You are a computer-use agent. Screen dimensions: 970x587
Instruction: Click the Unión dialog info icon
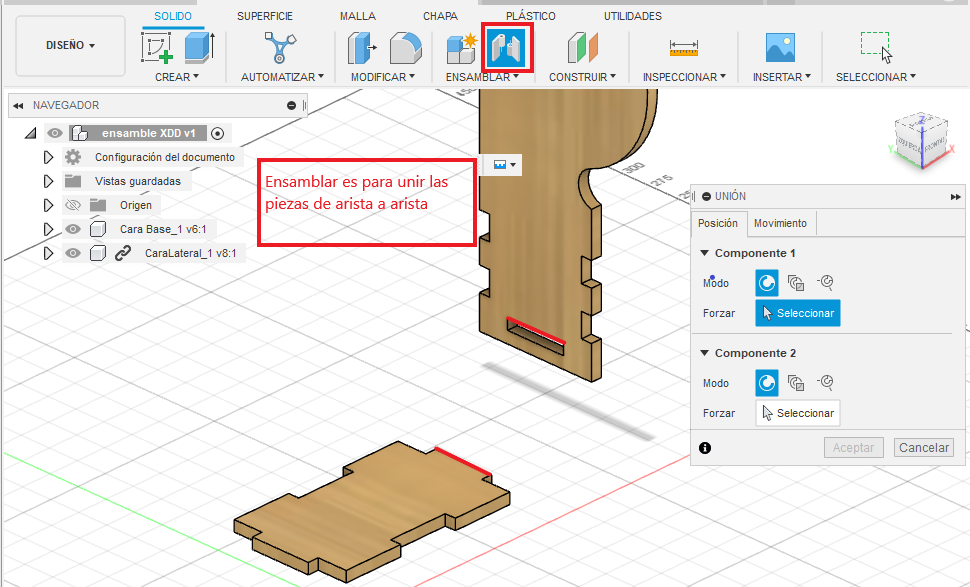[705, 448]
